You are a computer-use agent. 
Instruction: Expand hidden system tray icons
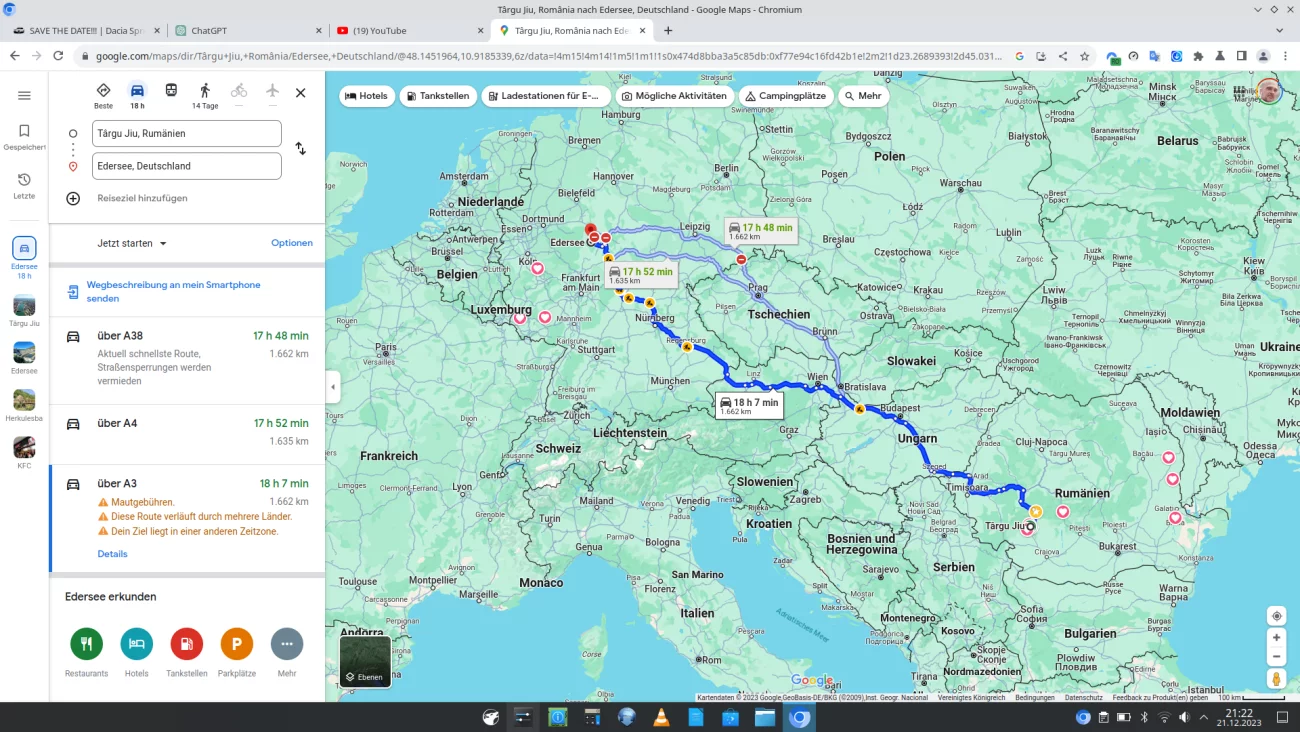(x=1204, y=717)
